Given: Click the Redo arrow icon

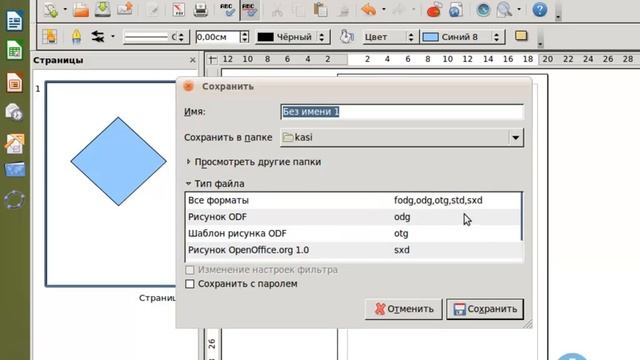Looking at the screenshot, I should point(398,9).
